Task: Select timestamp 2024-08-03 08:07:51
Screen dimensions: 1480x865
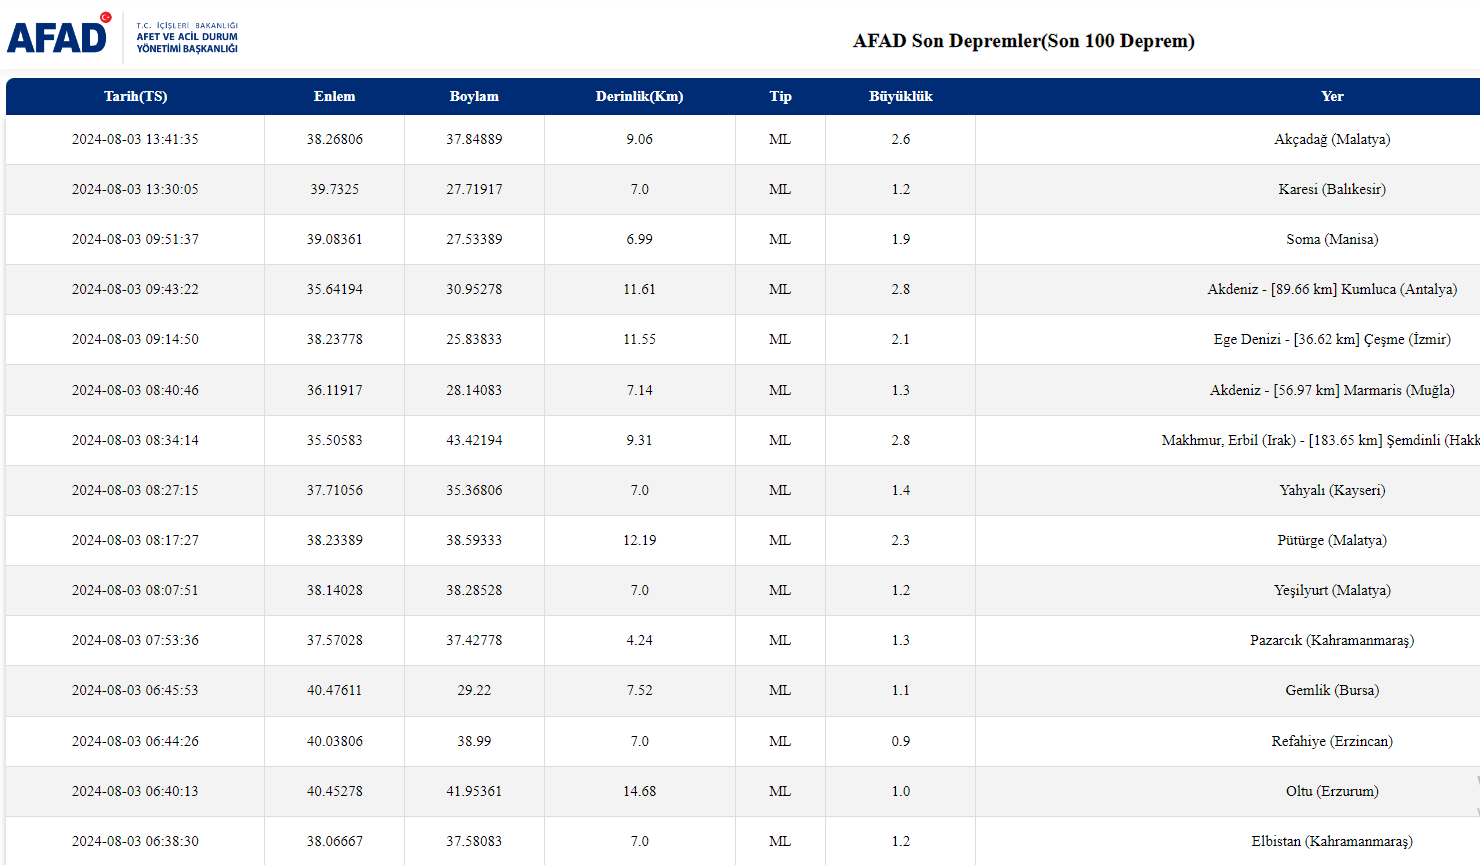Action: click(x=135, y=590)
